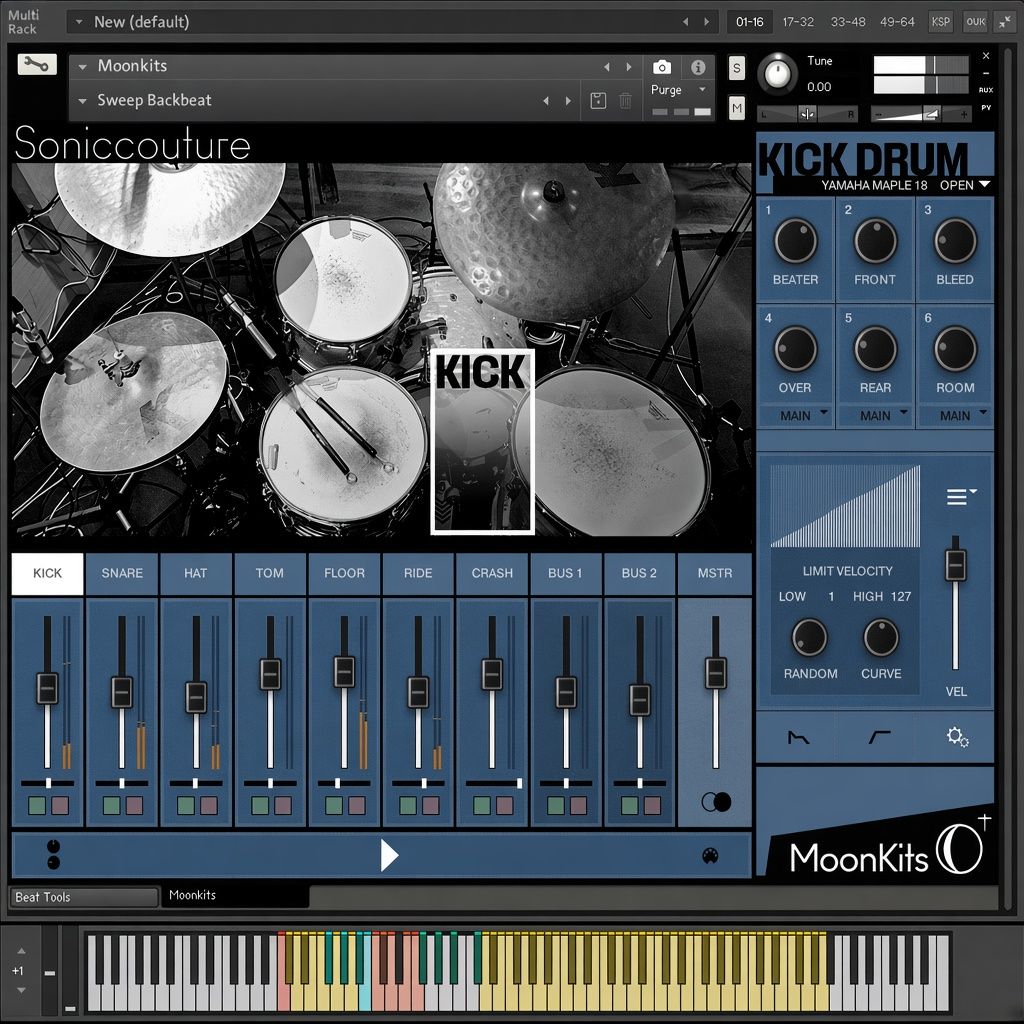Open the filter curve icon
Screen dimensions: 1024x1024
(879, 737)
